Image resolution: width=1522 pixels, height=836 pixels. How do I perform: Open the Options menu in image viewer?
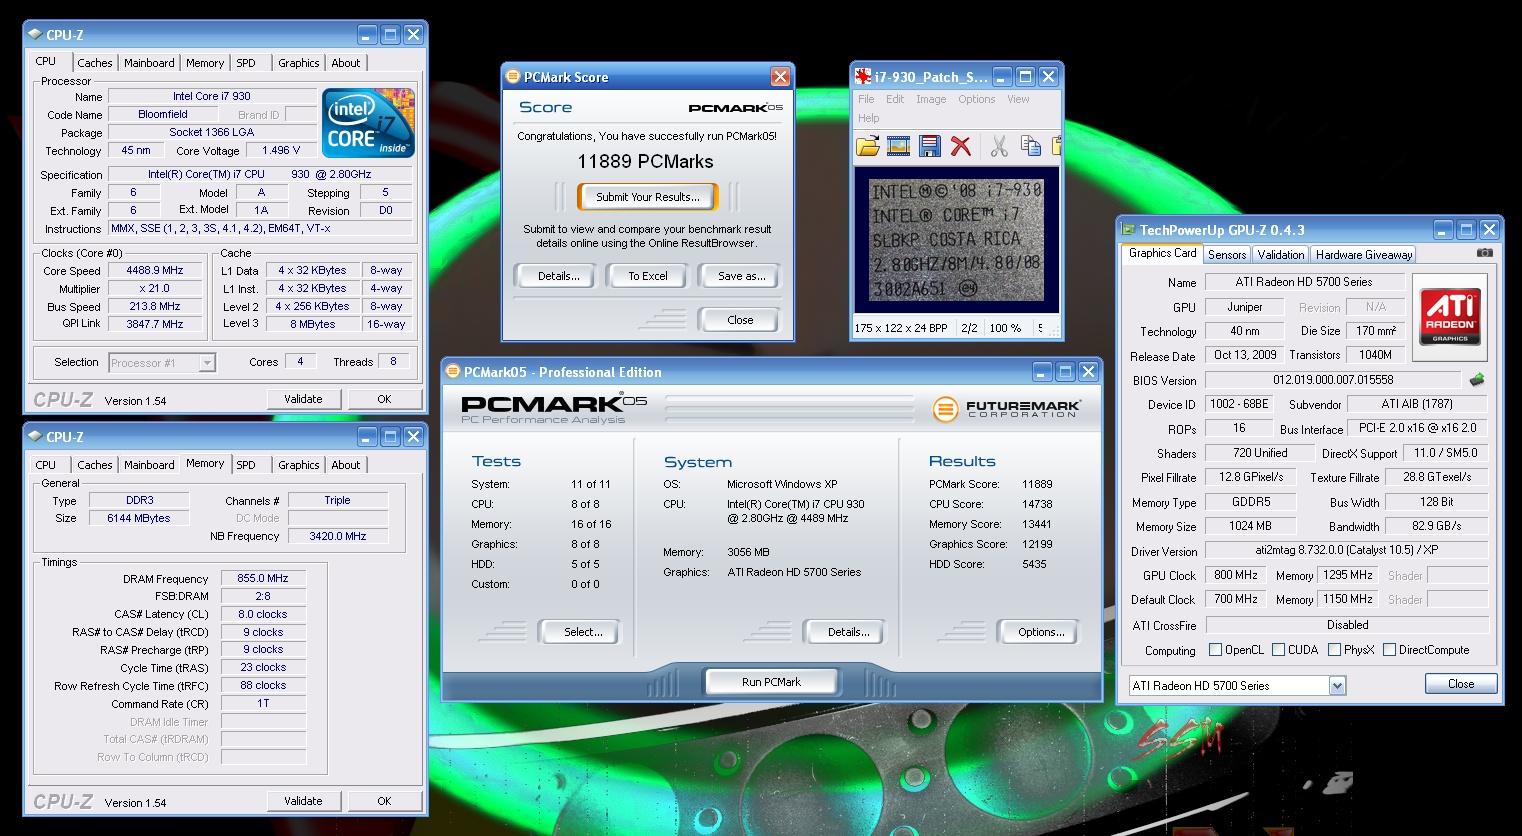click(977, 99)
